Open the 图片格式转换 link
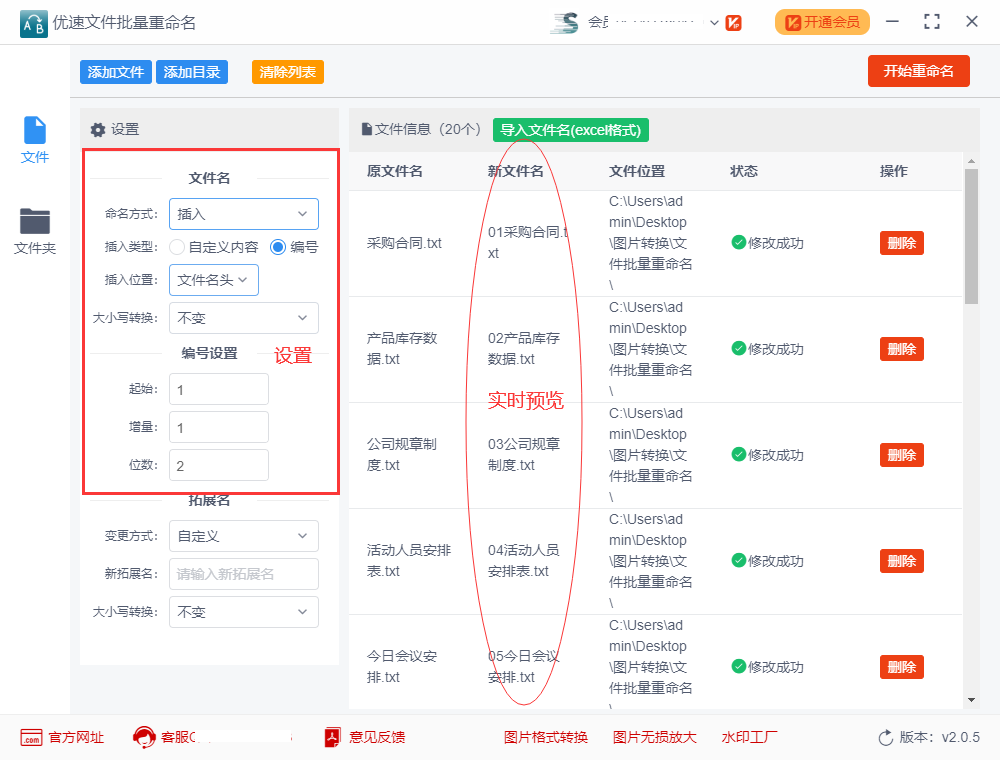The width and height of the screenshot is (1000, 760). (546, 738)
